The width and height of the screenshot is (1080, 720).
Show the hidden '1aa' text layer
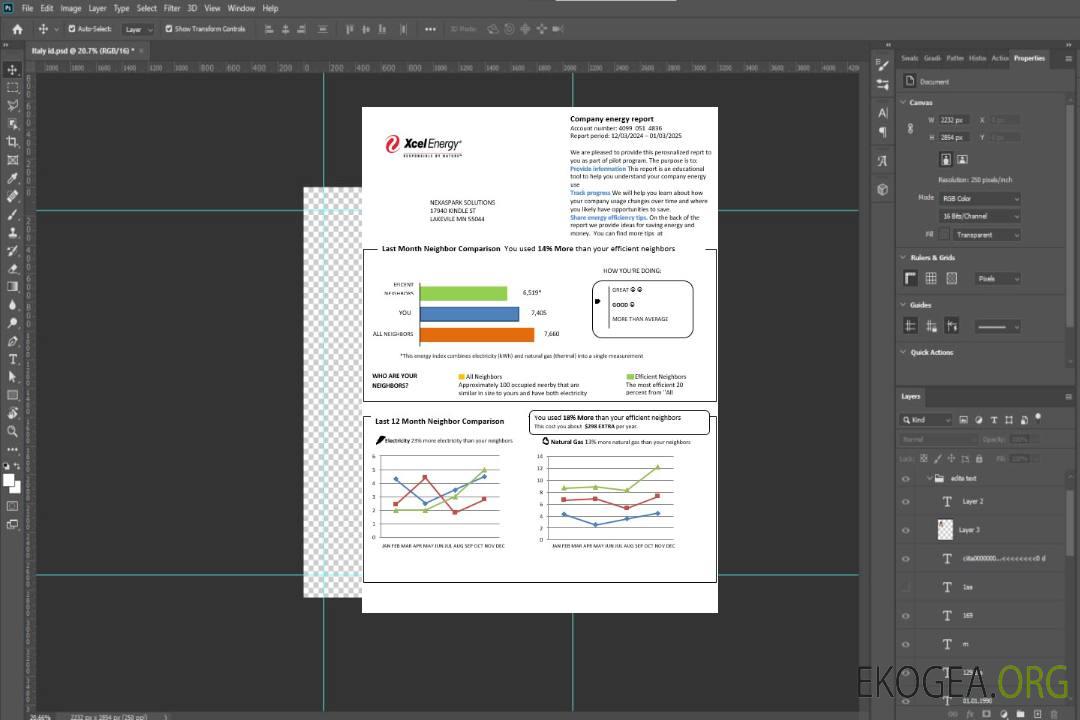coord(906,587)
